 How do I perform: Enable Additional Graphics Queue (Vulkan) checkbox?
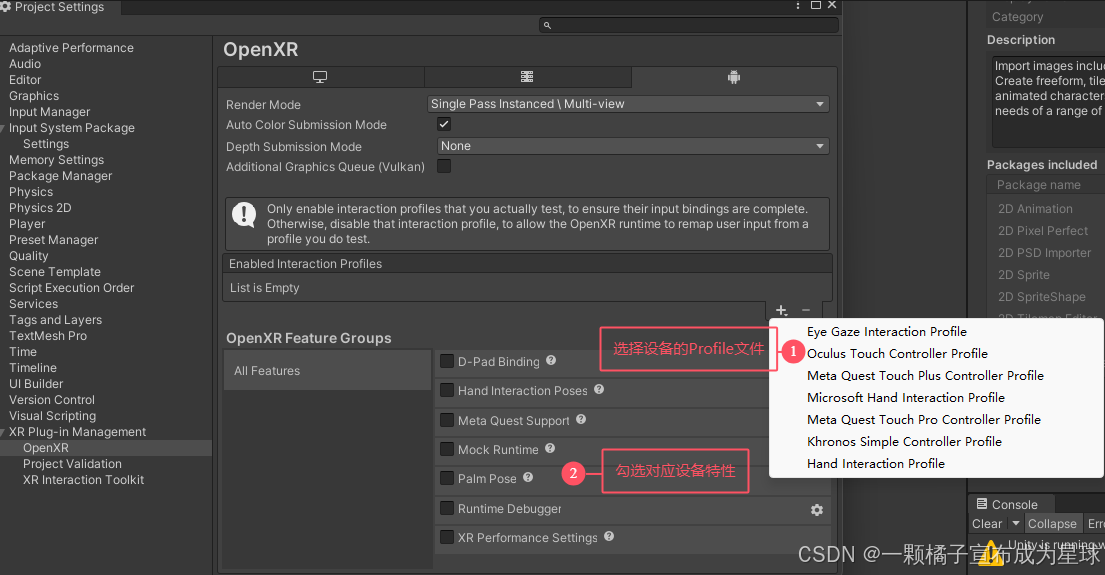(x=444, y=166)
